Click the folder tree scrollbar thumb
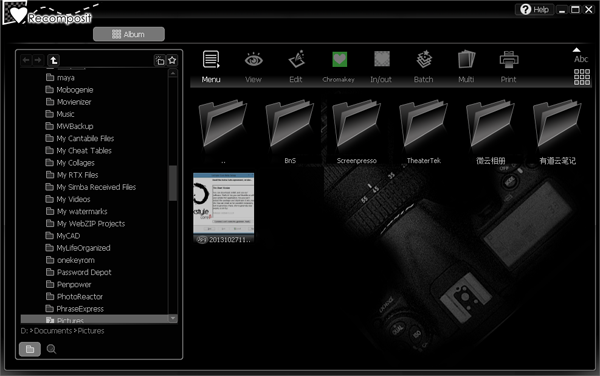This screenshot has height=376, width=600. click(x=173, y=183)
